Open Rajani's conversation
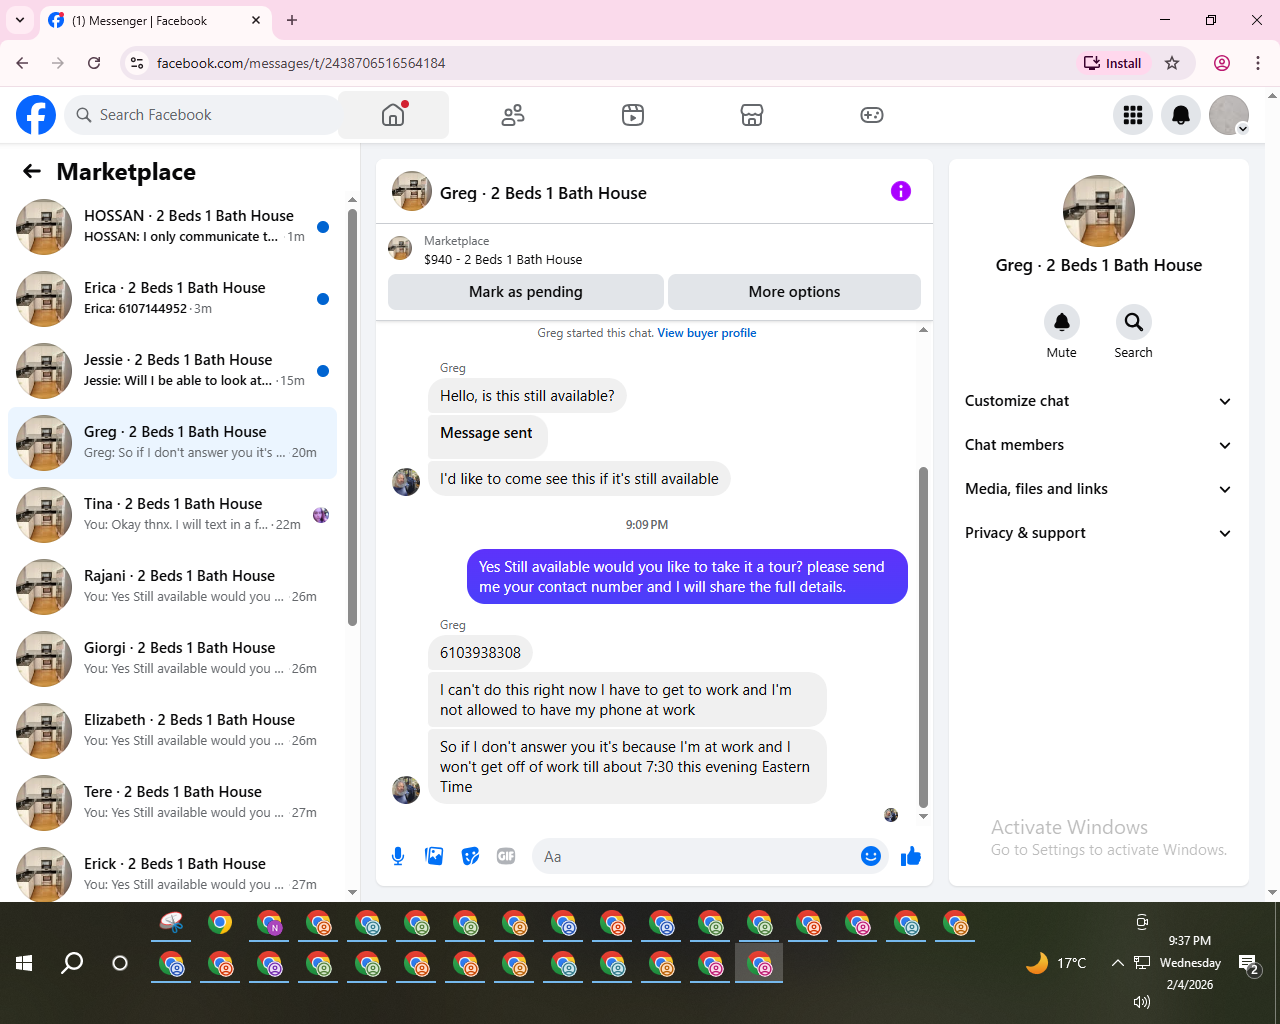Screen dimensions: 1280x1024 tap(172, 587)
